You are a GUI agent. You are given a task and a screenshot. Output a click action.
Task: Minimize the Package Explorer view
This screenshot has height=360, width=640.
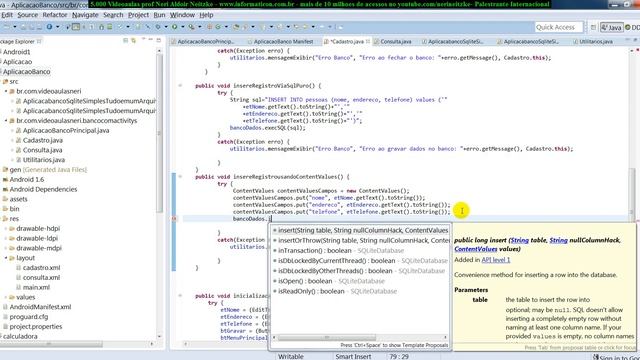click(x=151, y=40)
